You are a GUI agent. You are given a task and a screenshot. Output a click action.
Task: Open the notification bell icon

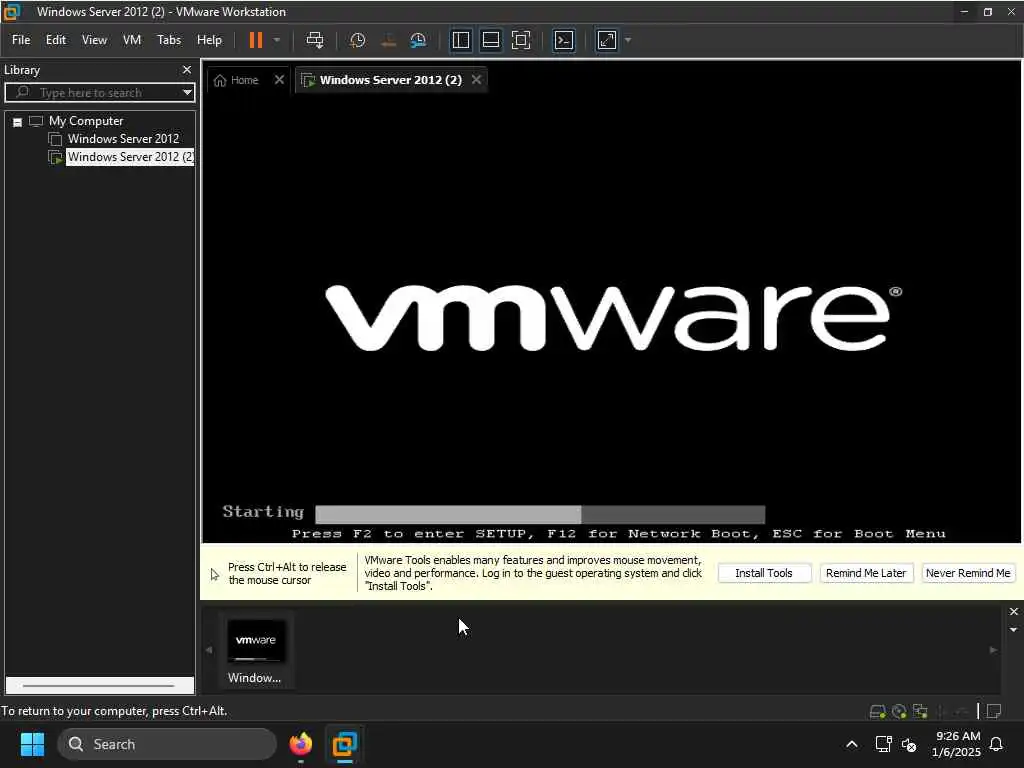click(997, 744)
